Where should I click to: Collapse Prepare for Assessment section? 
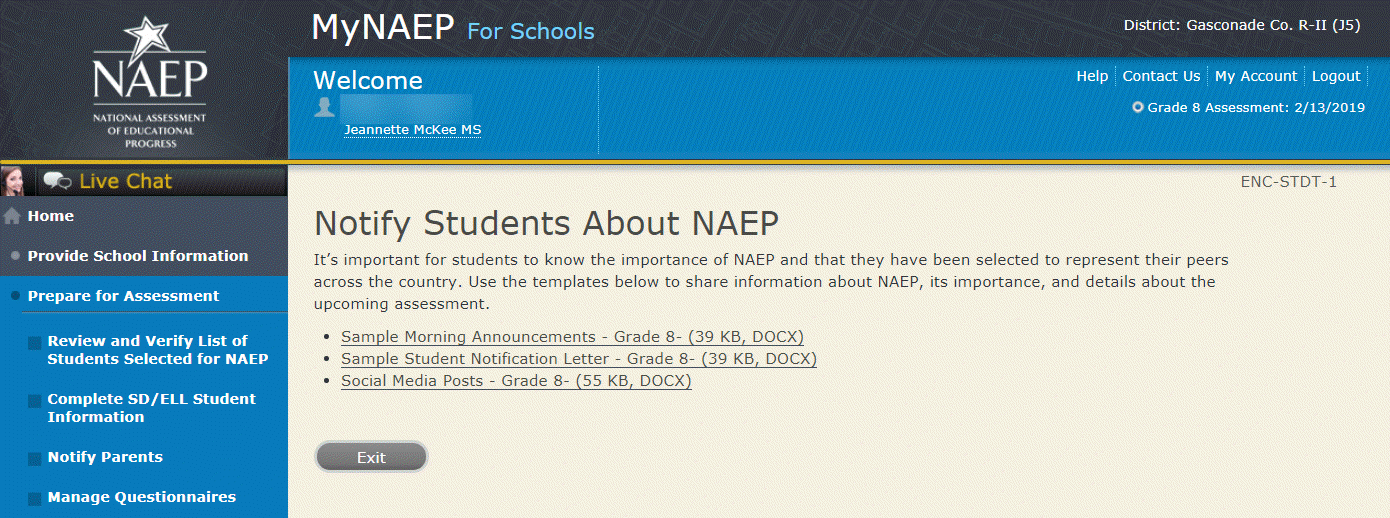coord(123,296)
